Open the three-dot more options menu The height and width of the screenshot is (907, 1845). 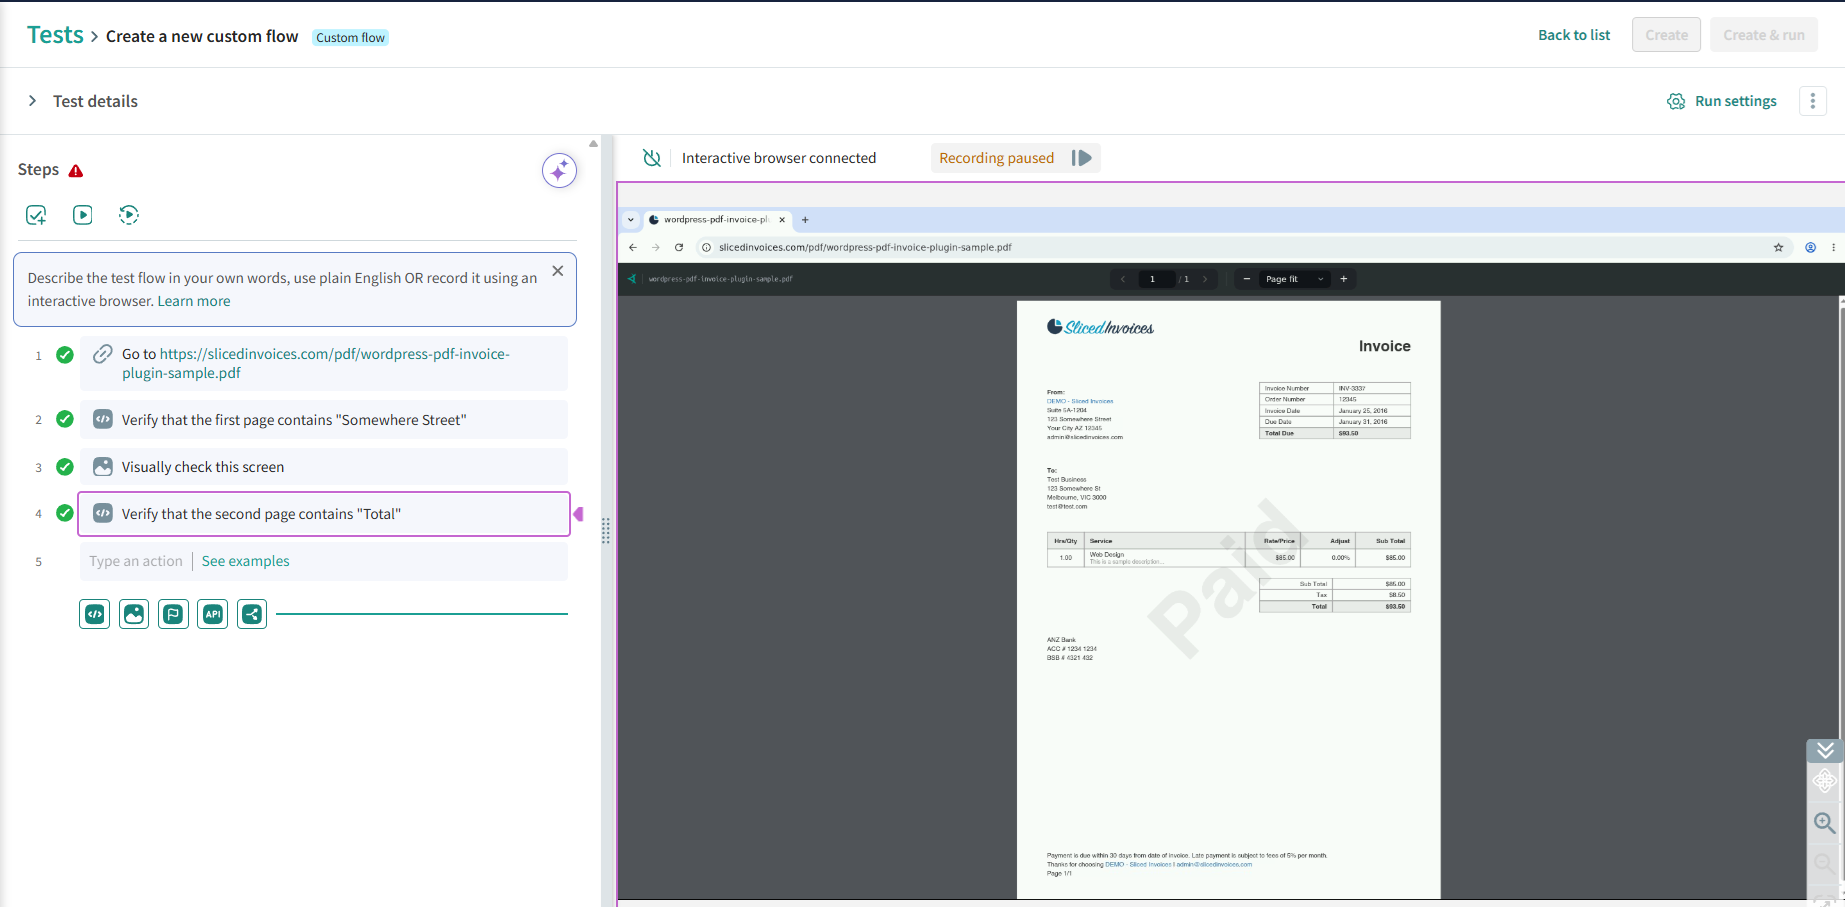tap(1813, 101)
